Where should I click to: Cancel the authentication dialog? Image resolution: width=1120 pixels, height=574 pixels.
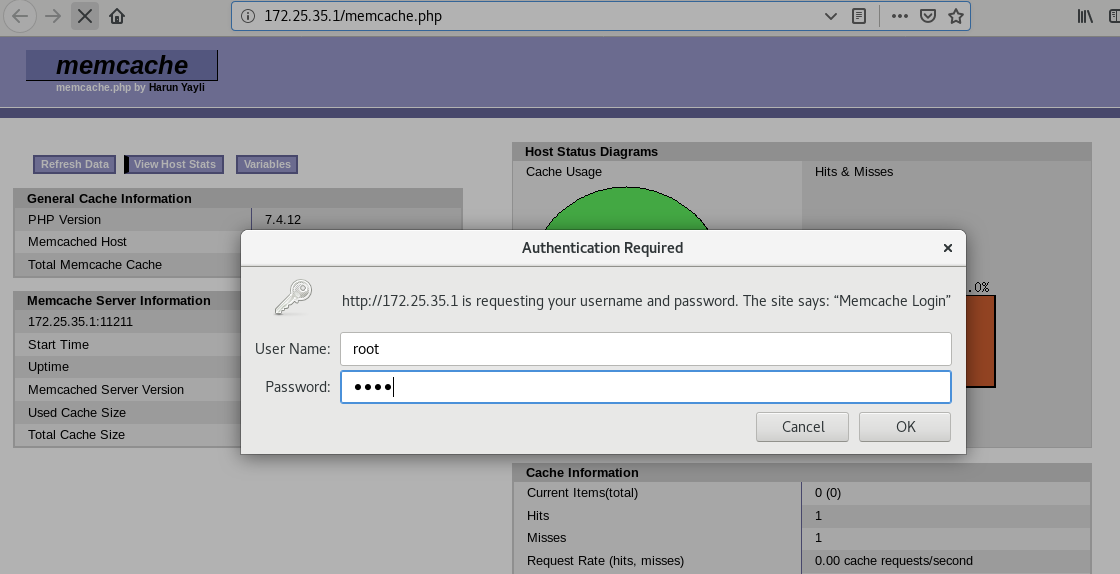803,427
